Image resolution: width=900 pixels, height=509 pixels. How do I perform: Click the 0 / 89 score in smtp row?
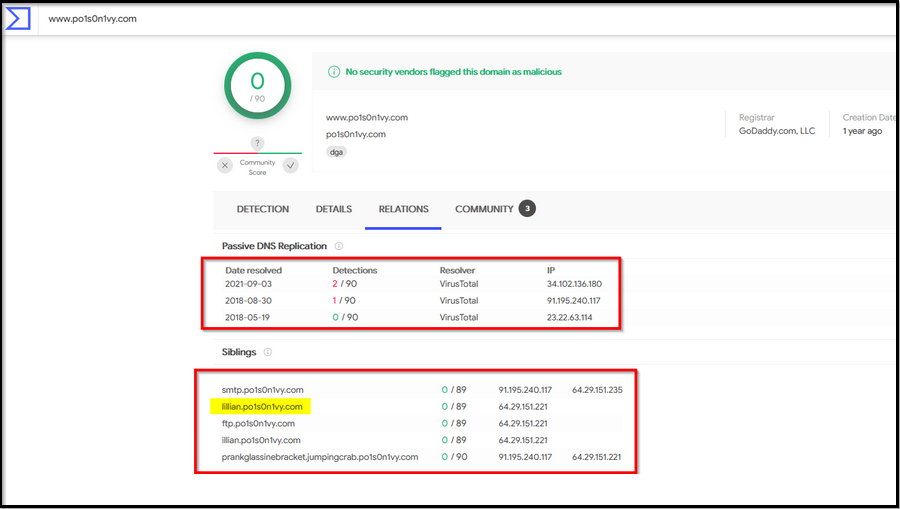click(454, 390)
